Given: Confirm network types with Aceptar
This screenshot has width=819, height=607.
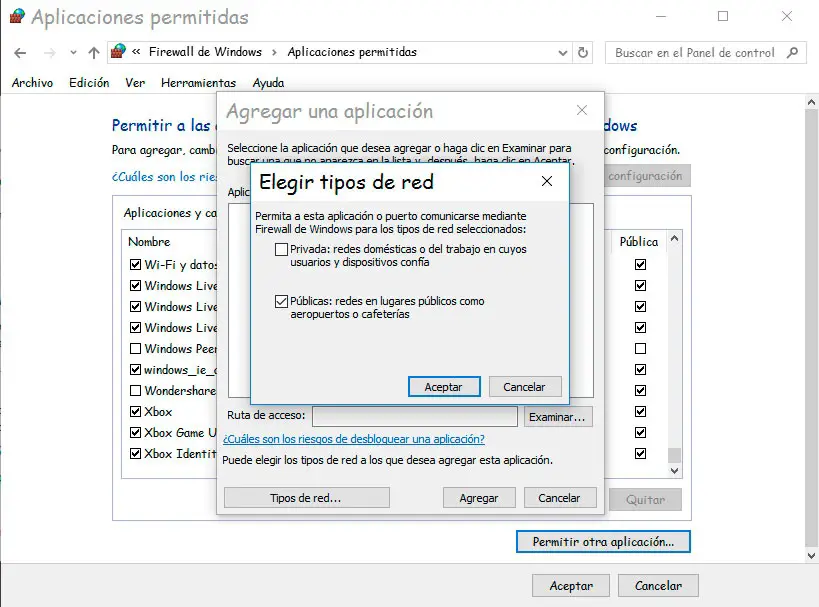Looking at the screenshot, I should (x=444, y=387).
